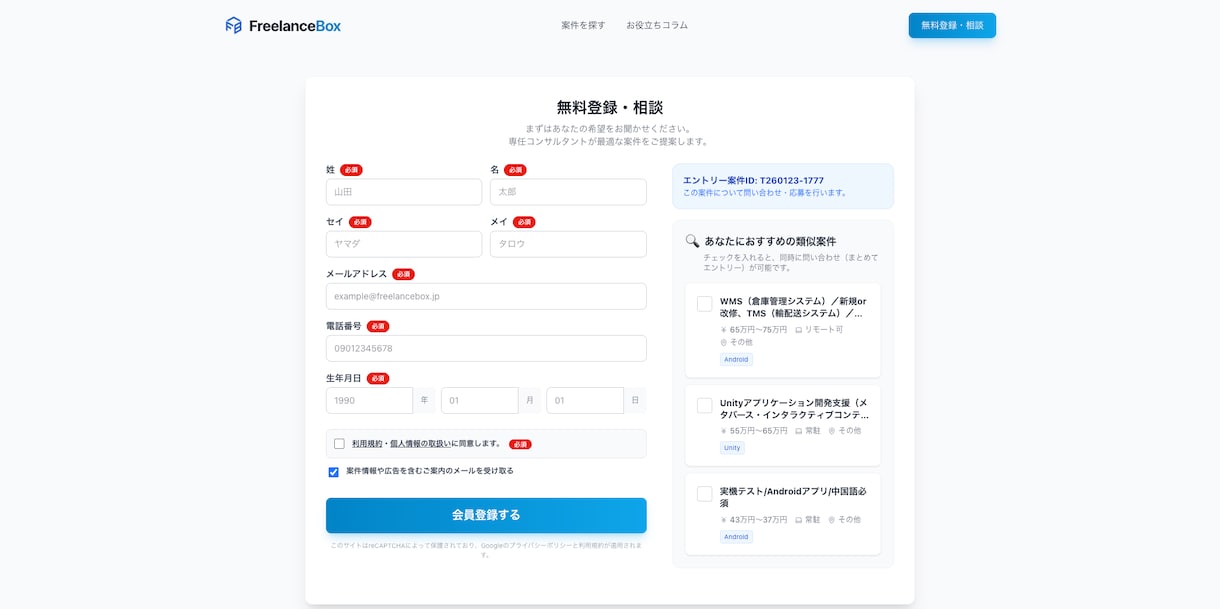Viewport: 1220px width, 609px height.
Task: Click the エントリー案件ID: T260123-1777 text
Action: 753,180
